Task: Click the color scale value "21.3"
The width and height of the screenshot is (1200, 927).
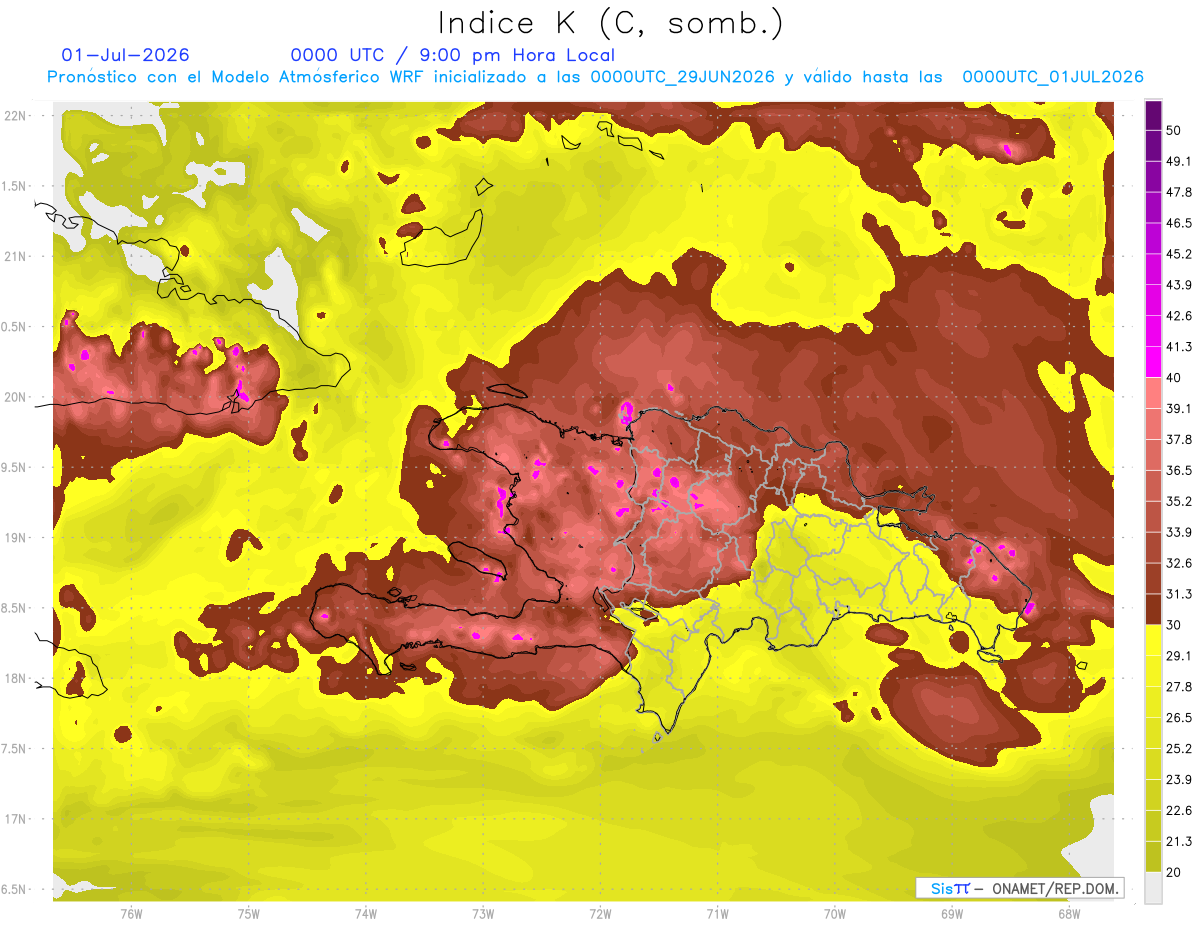Action: (x=1179, y=841)
